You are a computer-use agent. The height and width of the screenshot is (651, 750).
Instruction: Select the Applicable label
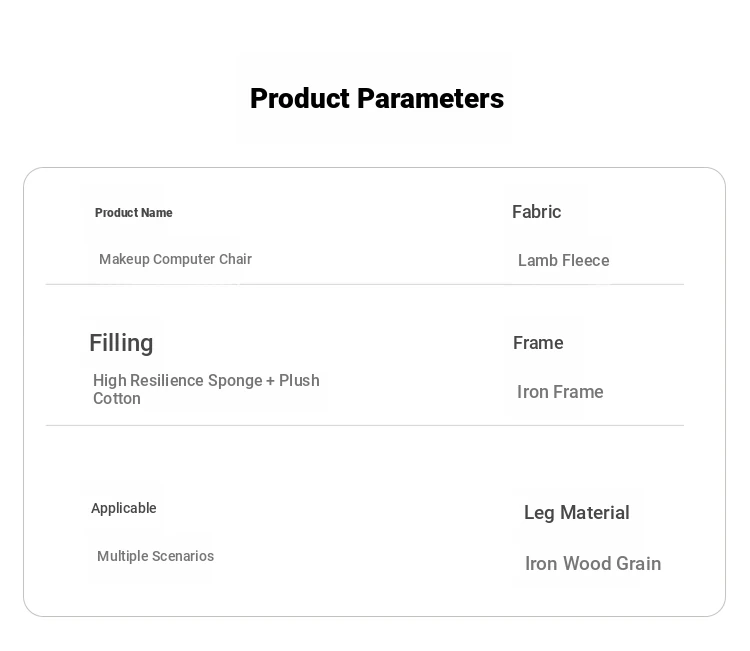point(123,508)
